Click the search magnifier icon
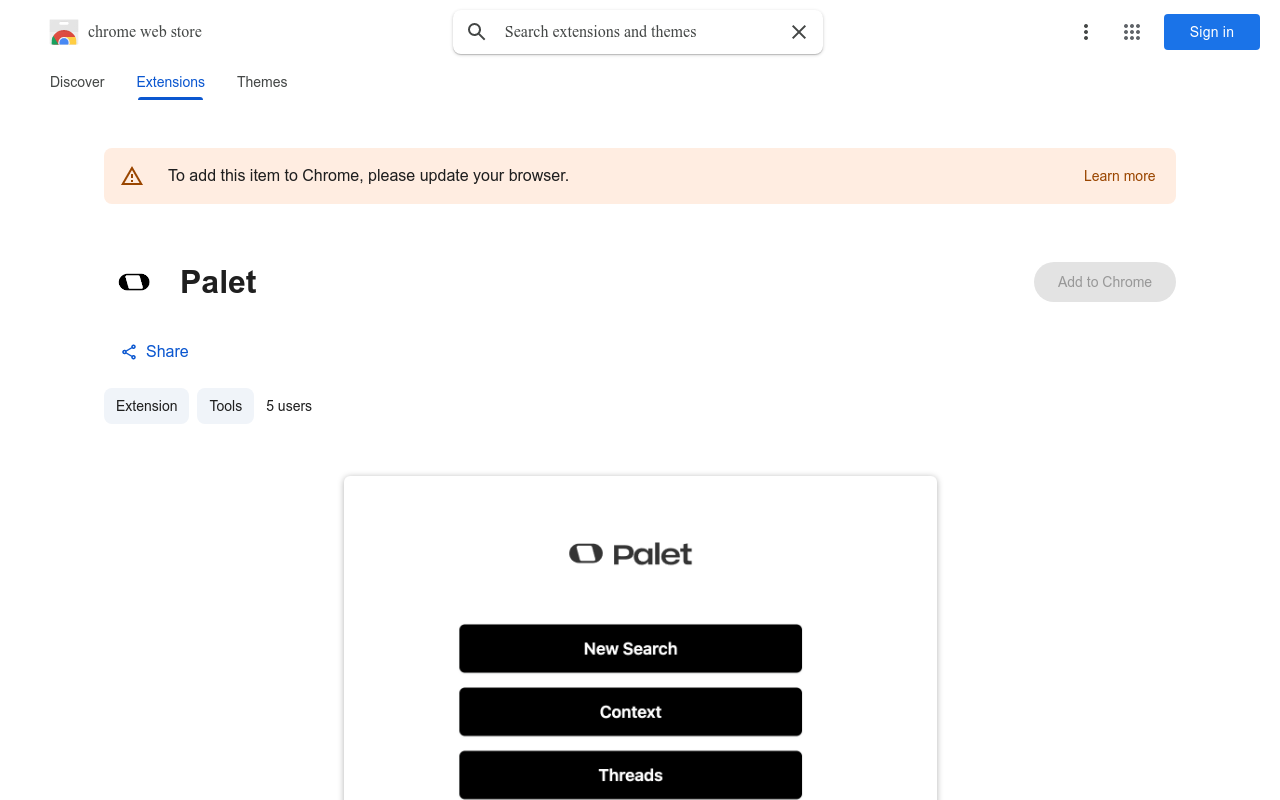Image resolution: width=1280 pixels, height=800 pixels. pyautogui.click(x=477, y=32)
